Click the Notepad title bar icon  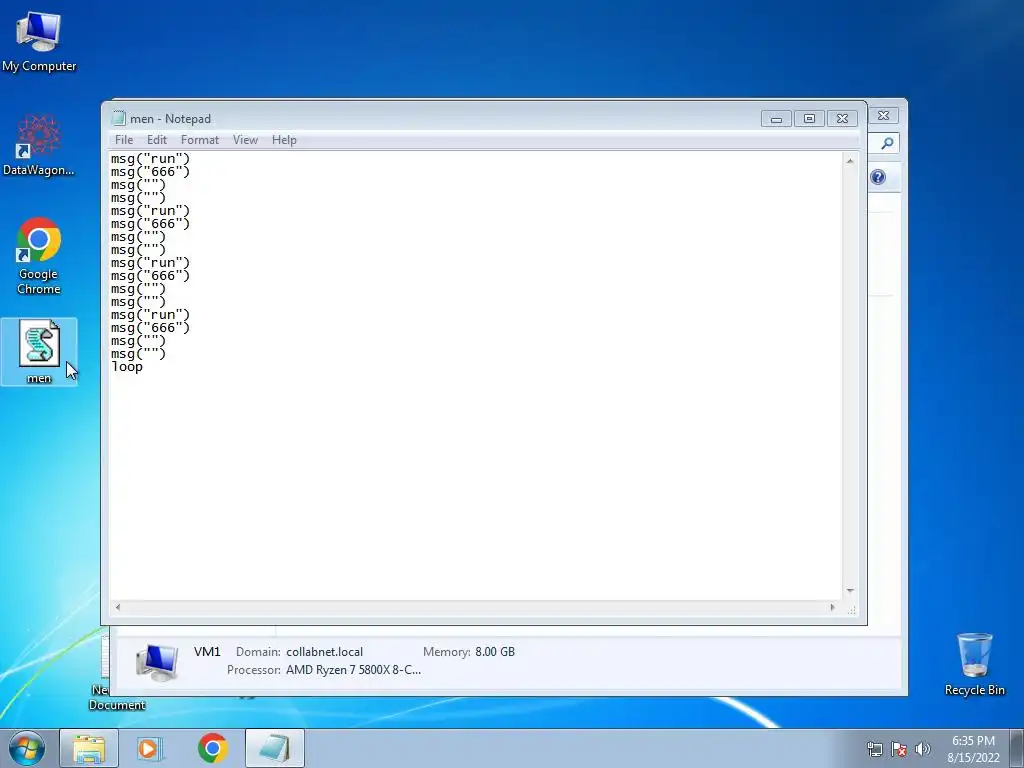tap(118, 118)
